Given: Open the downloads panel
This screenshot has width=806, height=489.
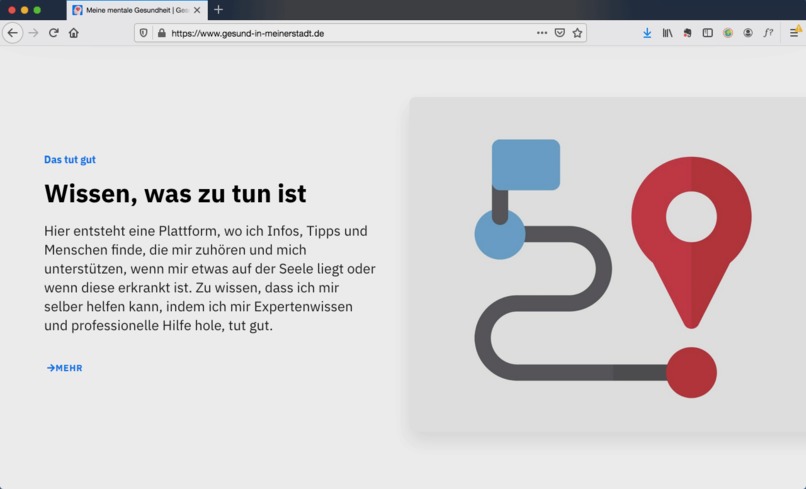Looking at the screenshot, I should pos(647,33).
